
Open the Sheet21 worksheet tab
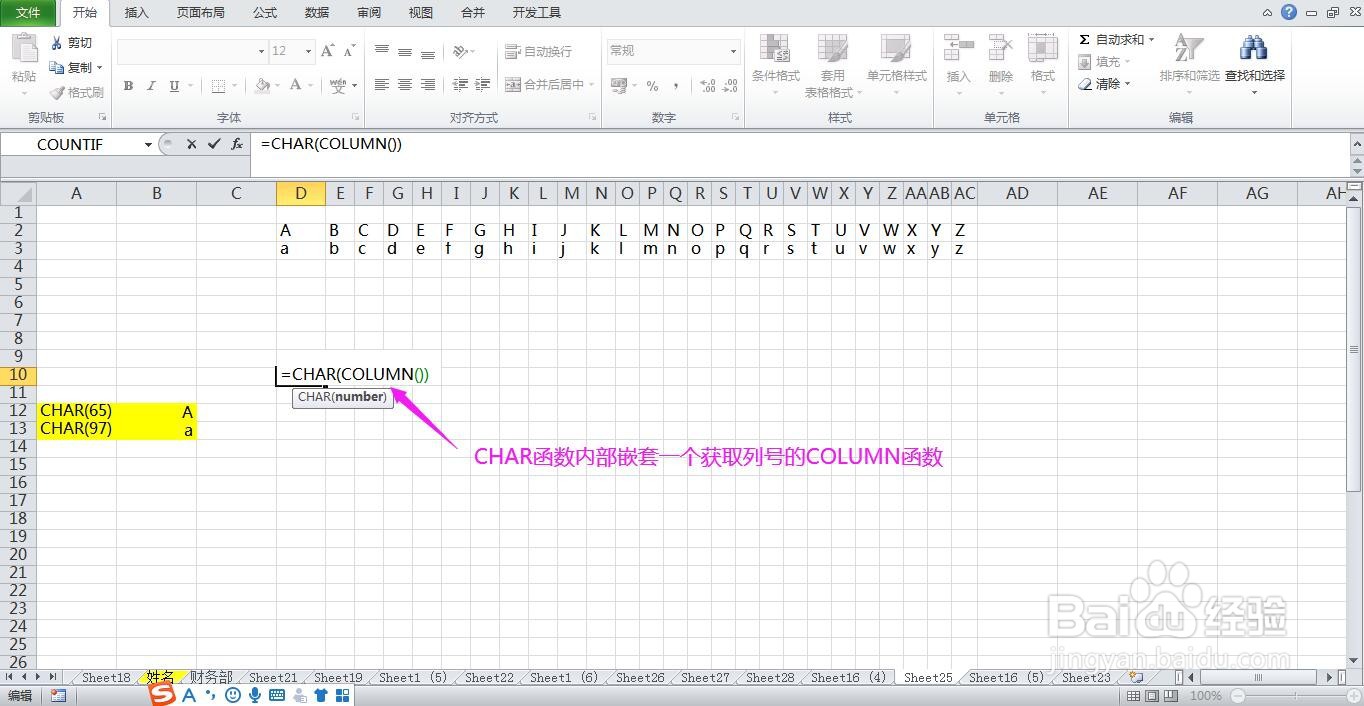click(x=273, y=677)
